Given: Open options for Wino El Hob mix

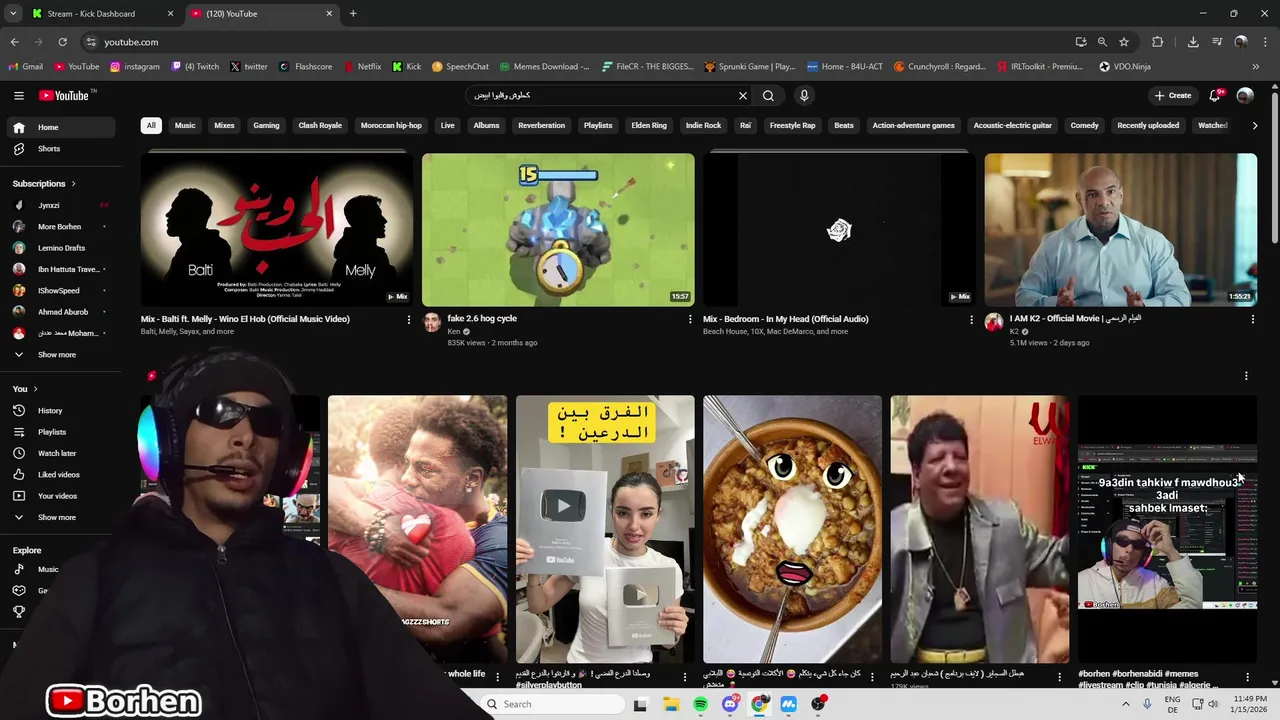Looking at the screenshot, I should click(408, 320).
